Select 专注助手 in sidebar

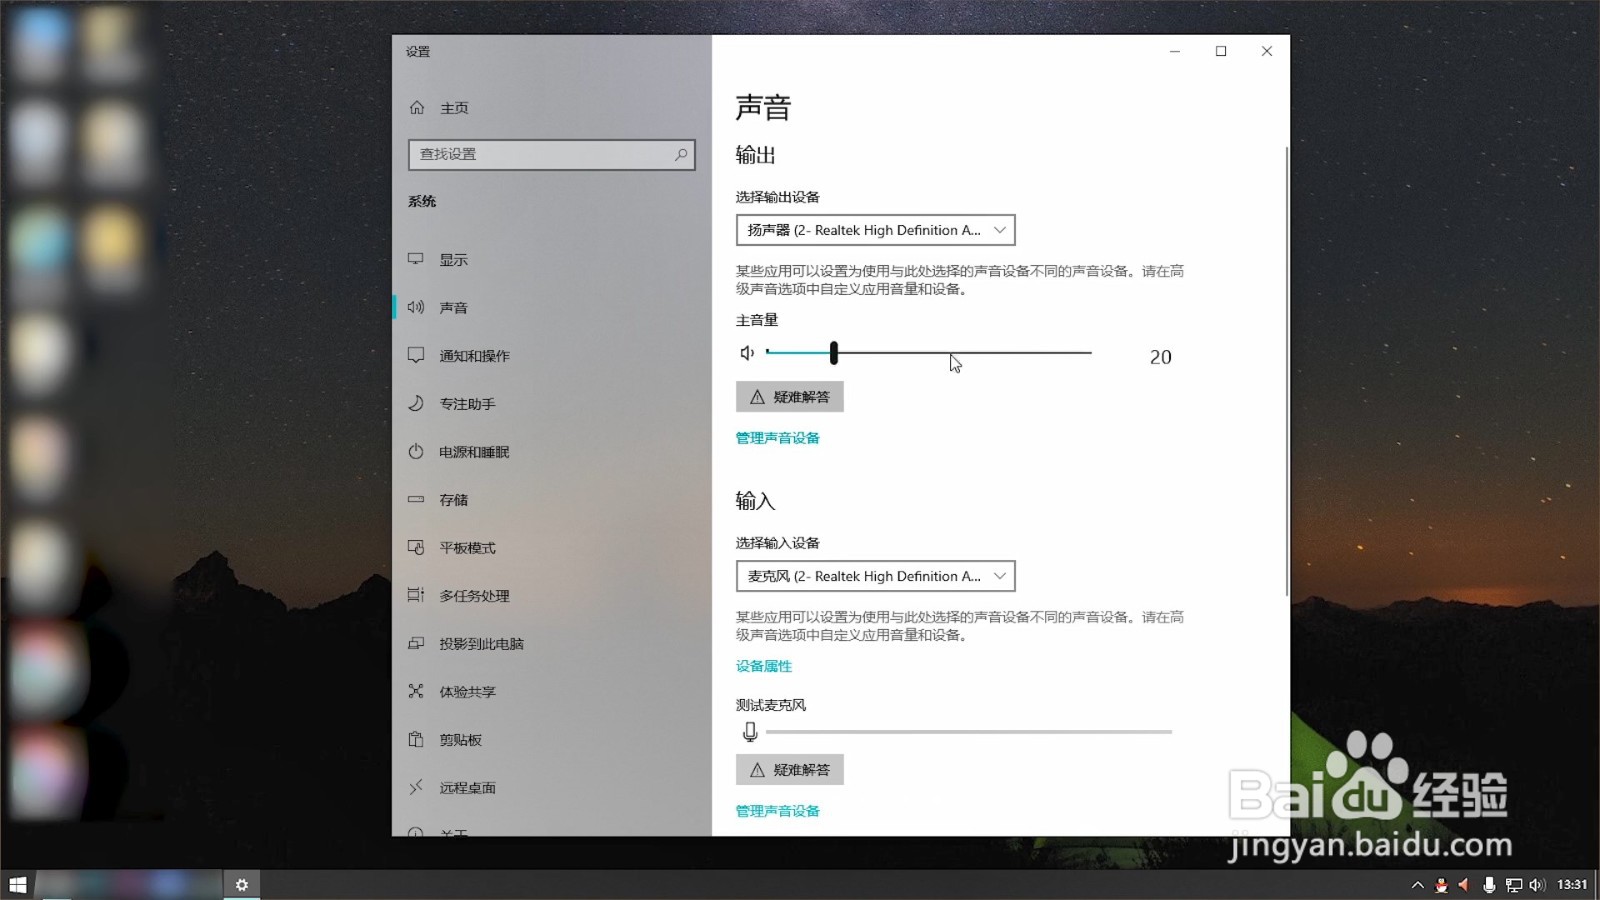coord(468,404)
